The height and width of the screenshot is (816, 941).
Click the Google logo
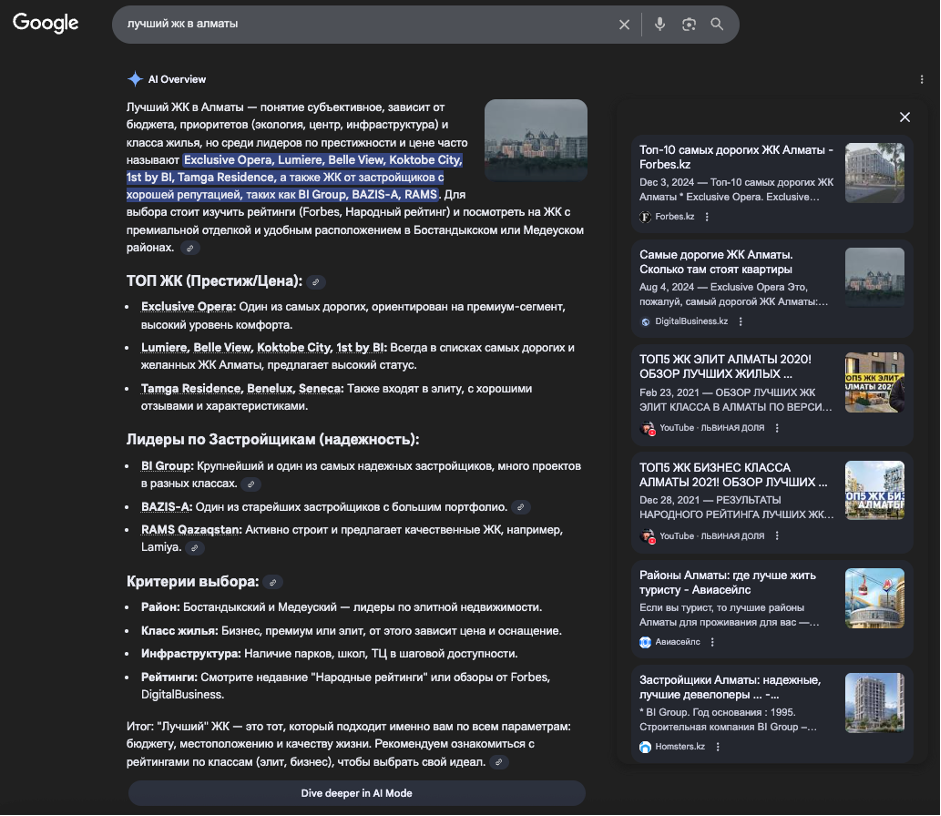click(46, 24)
